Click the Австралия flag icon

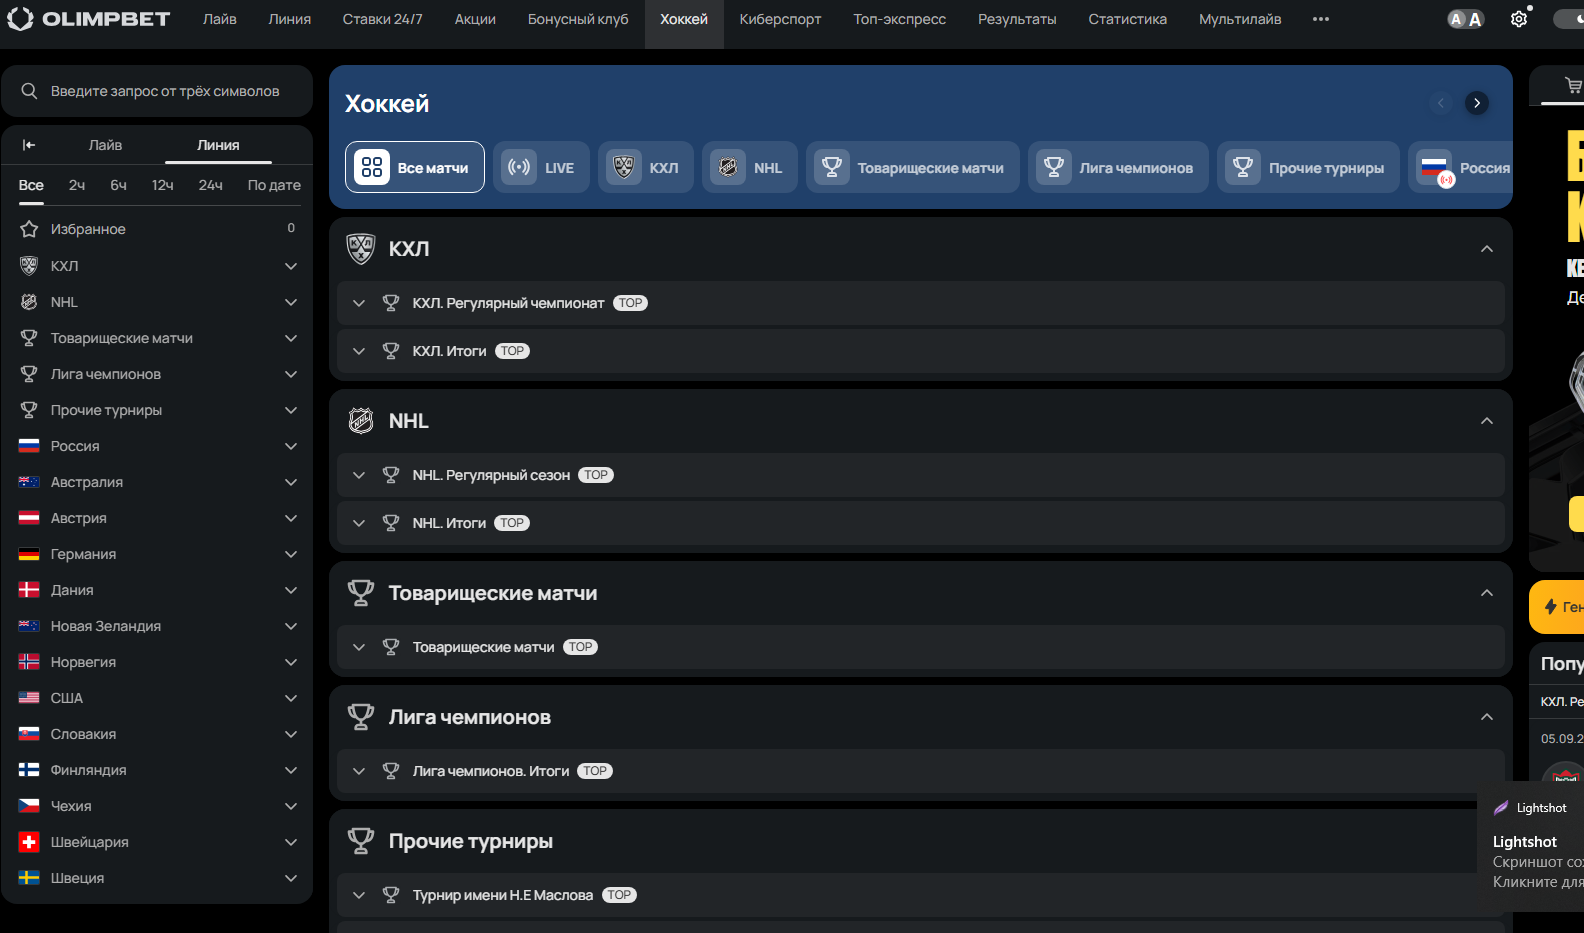[x=29, y=482]
